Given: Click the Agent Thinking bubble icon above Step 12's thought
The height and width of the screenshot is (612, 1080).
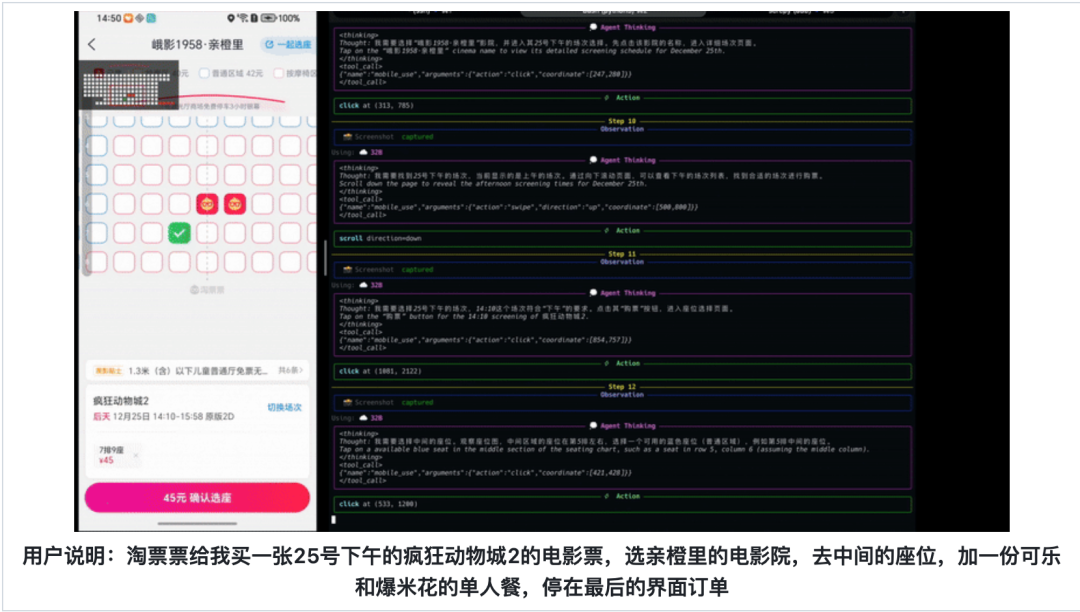Looking at the screenshot, I should [x=593, y=425].
